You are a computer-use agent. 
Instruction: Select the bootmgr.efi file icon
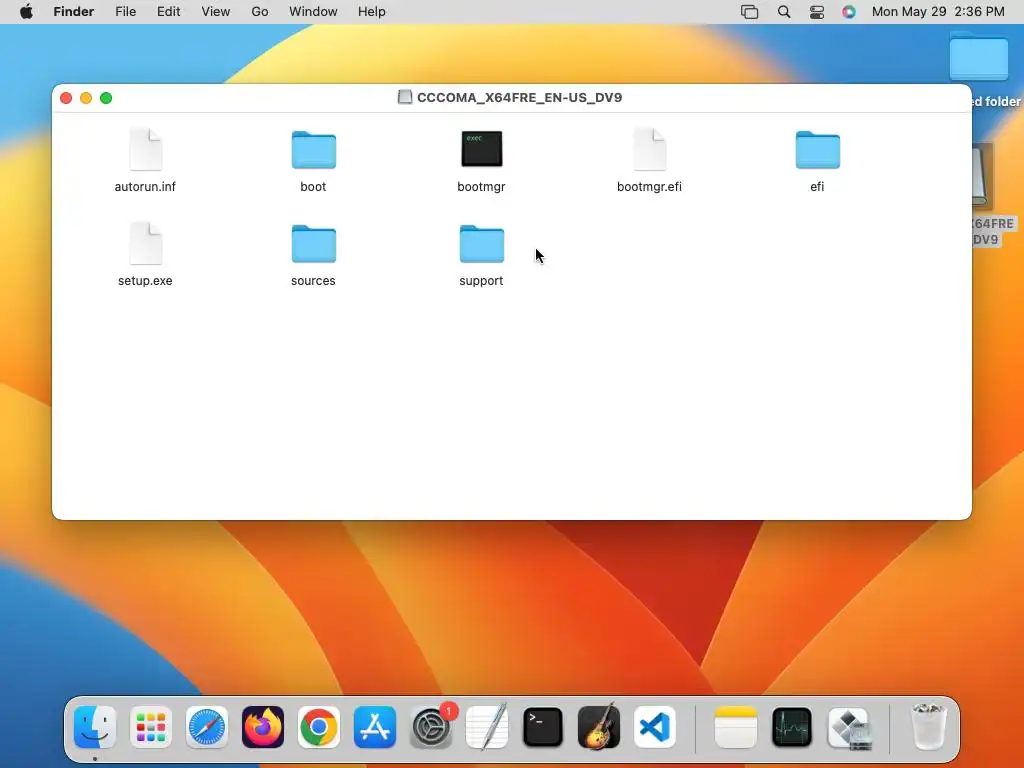click(650, 150)
